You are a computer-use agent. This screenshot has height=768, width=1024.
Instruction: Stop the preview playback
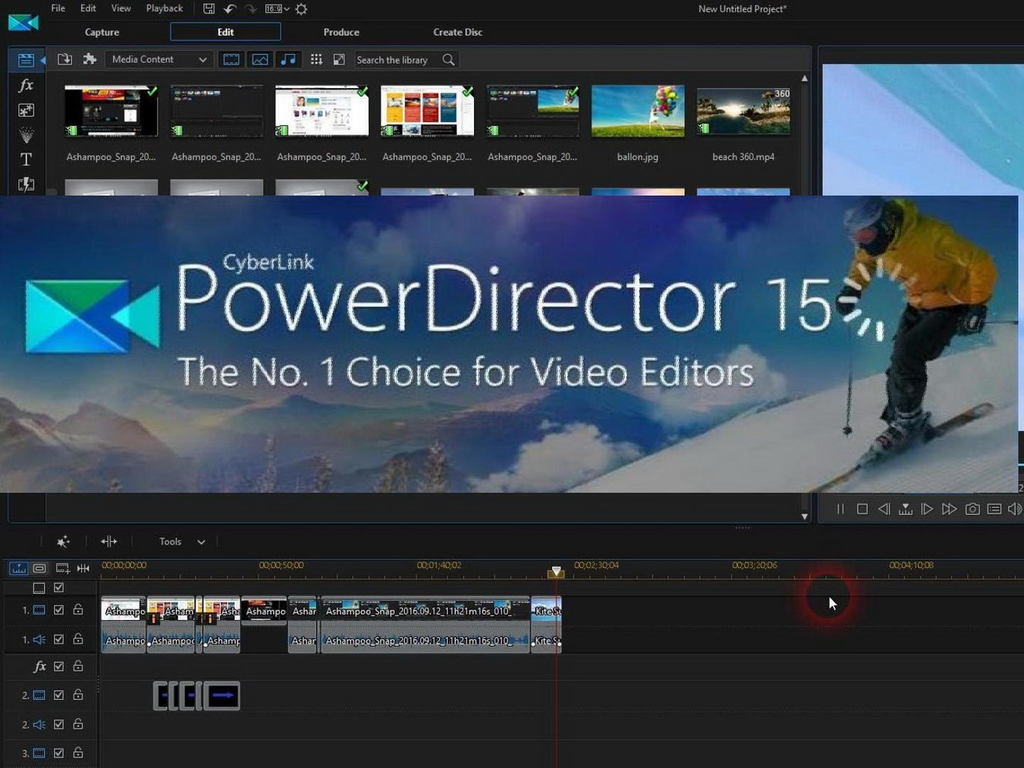click(862, 509)
